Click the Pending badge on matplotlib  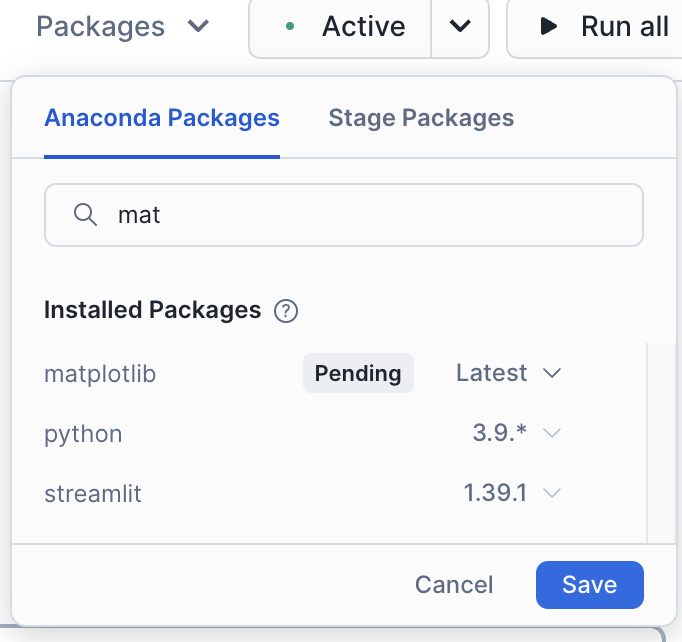[358, 373]
